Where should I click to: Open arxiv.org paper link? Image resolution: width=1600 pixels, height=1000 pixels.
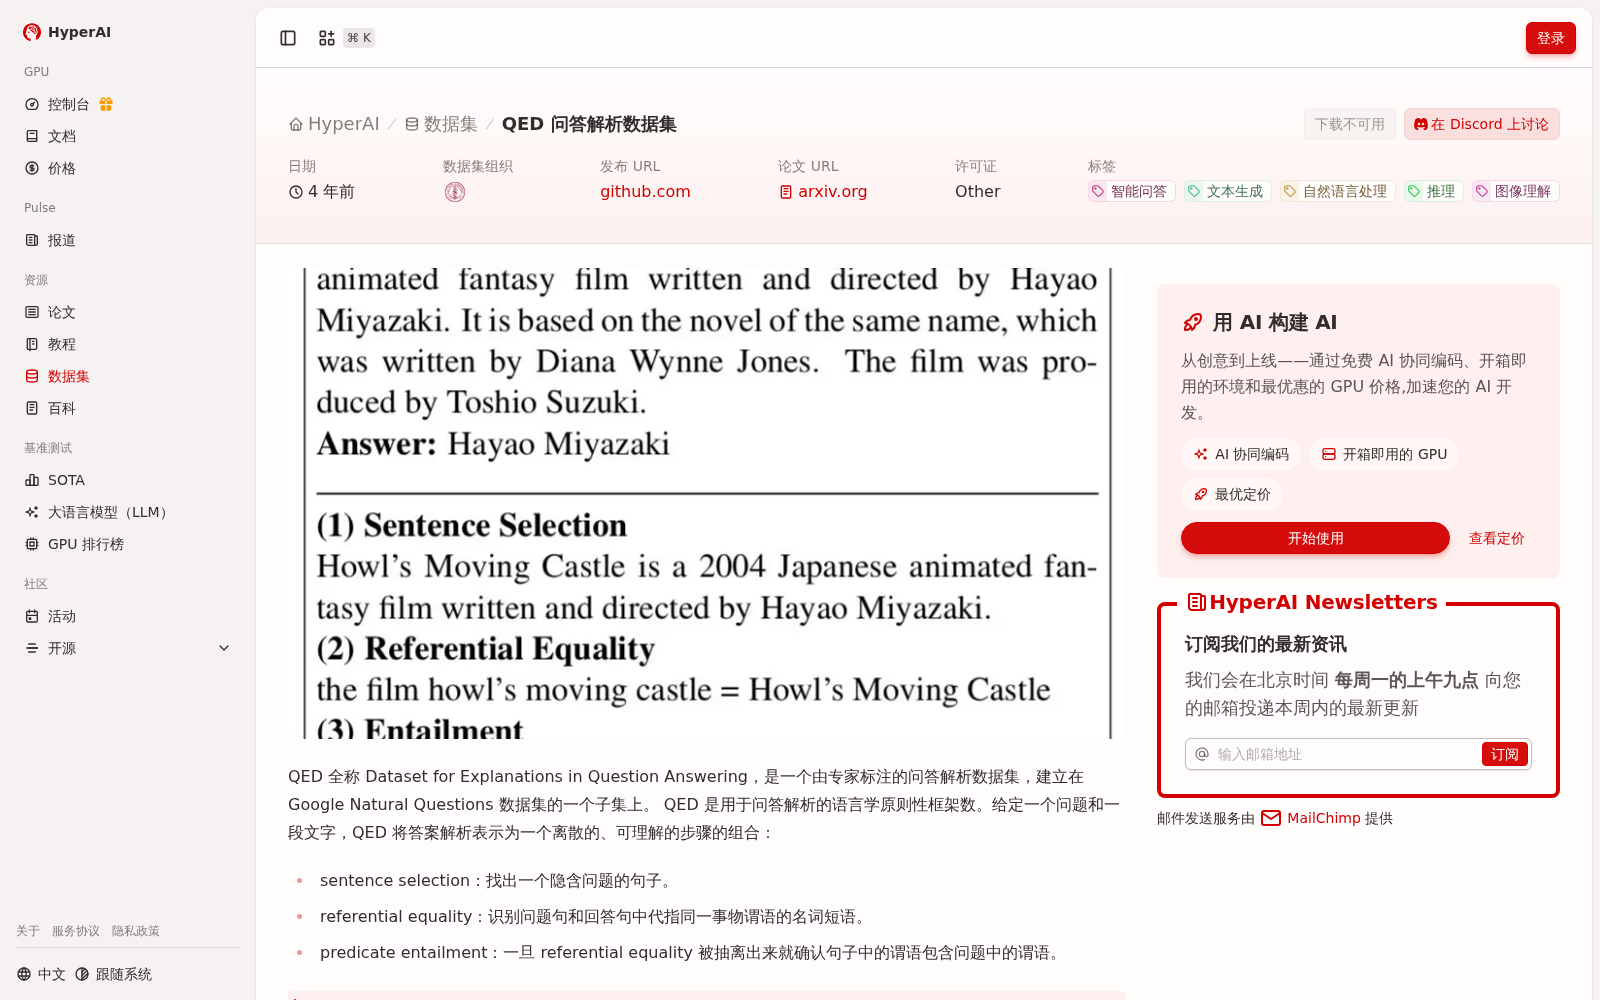point(823,191)
